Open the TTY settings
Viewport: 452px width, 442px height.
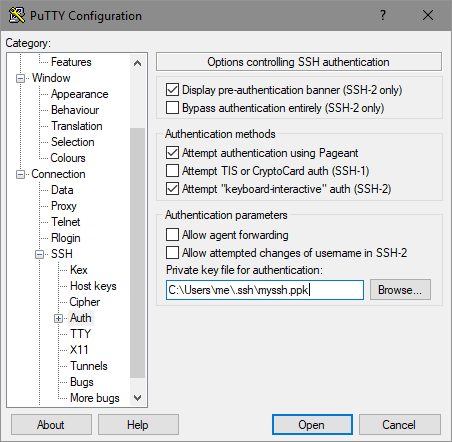click(80, 334)
